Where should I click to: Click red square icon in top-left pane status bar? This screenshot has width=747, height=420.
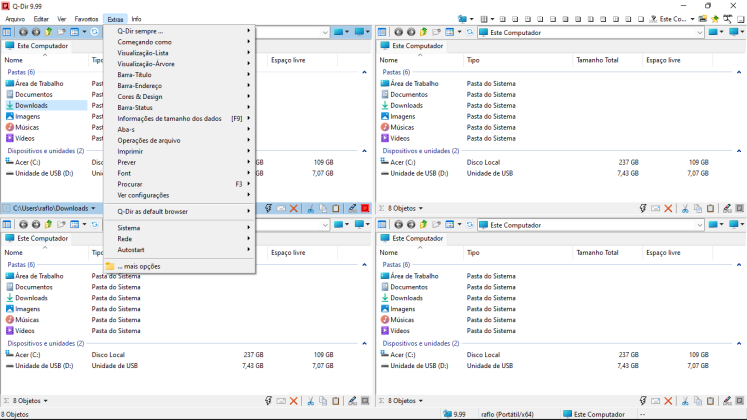pos(365,208)
